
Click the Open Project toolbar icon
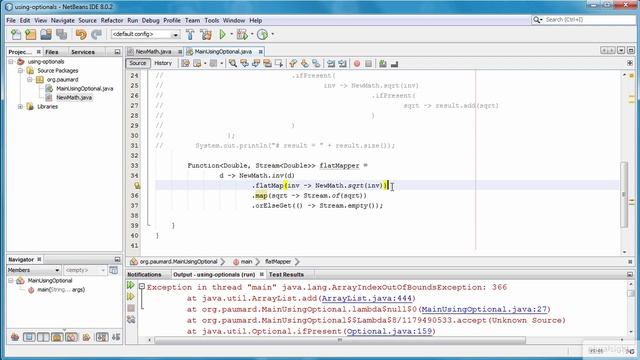tap(46, 35)
